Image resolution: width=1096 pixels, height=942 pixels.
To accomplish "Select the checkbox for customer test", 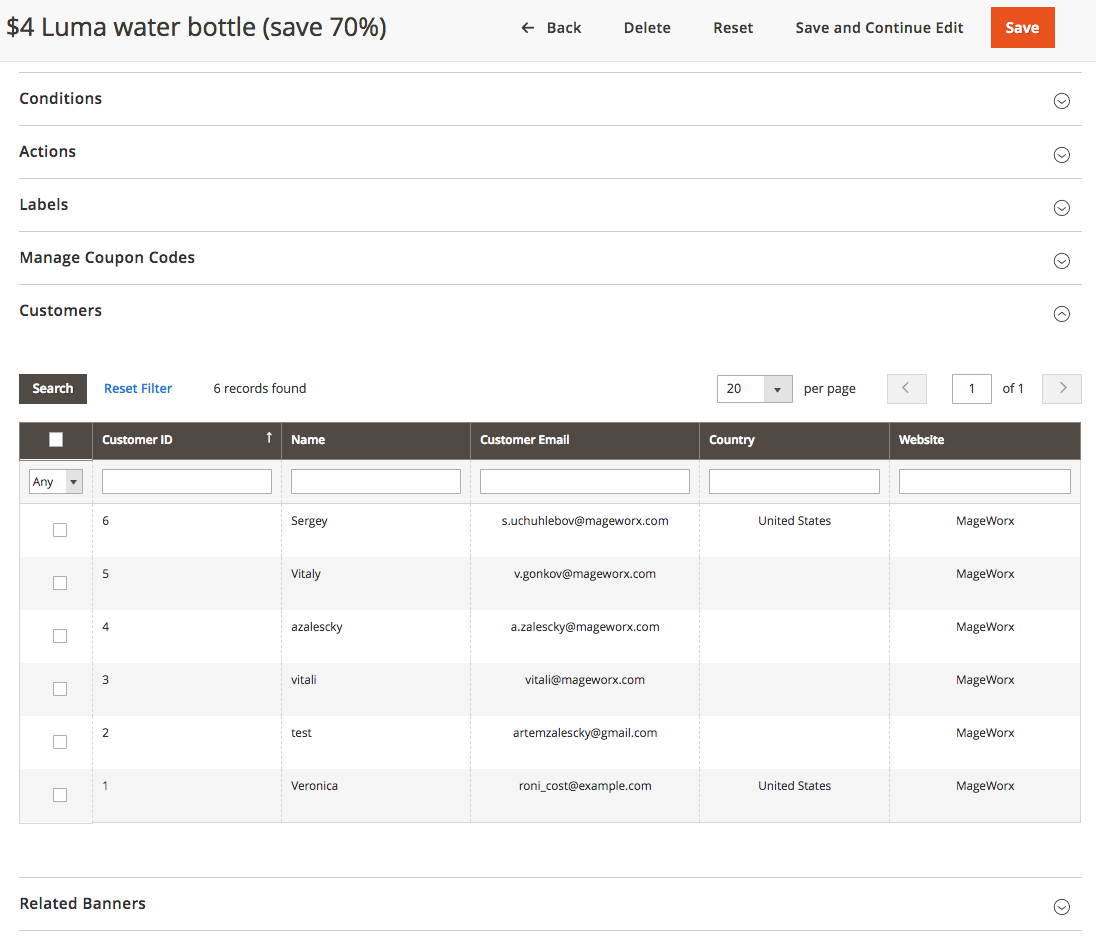I will 60,742.
